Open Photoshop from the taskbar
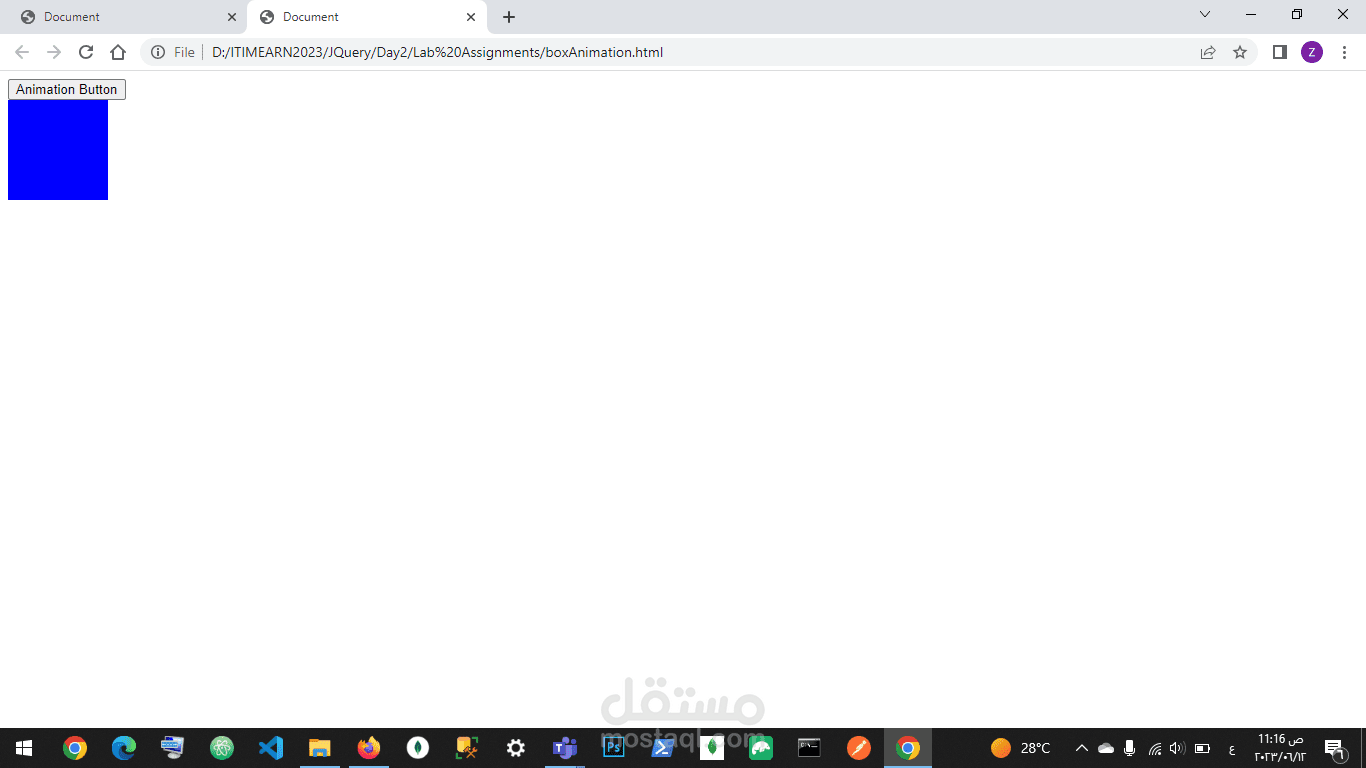 coord(613,748)
